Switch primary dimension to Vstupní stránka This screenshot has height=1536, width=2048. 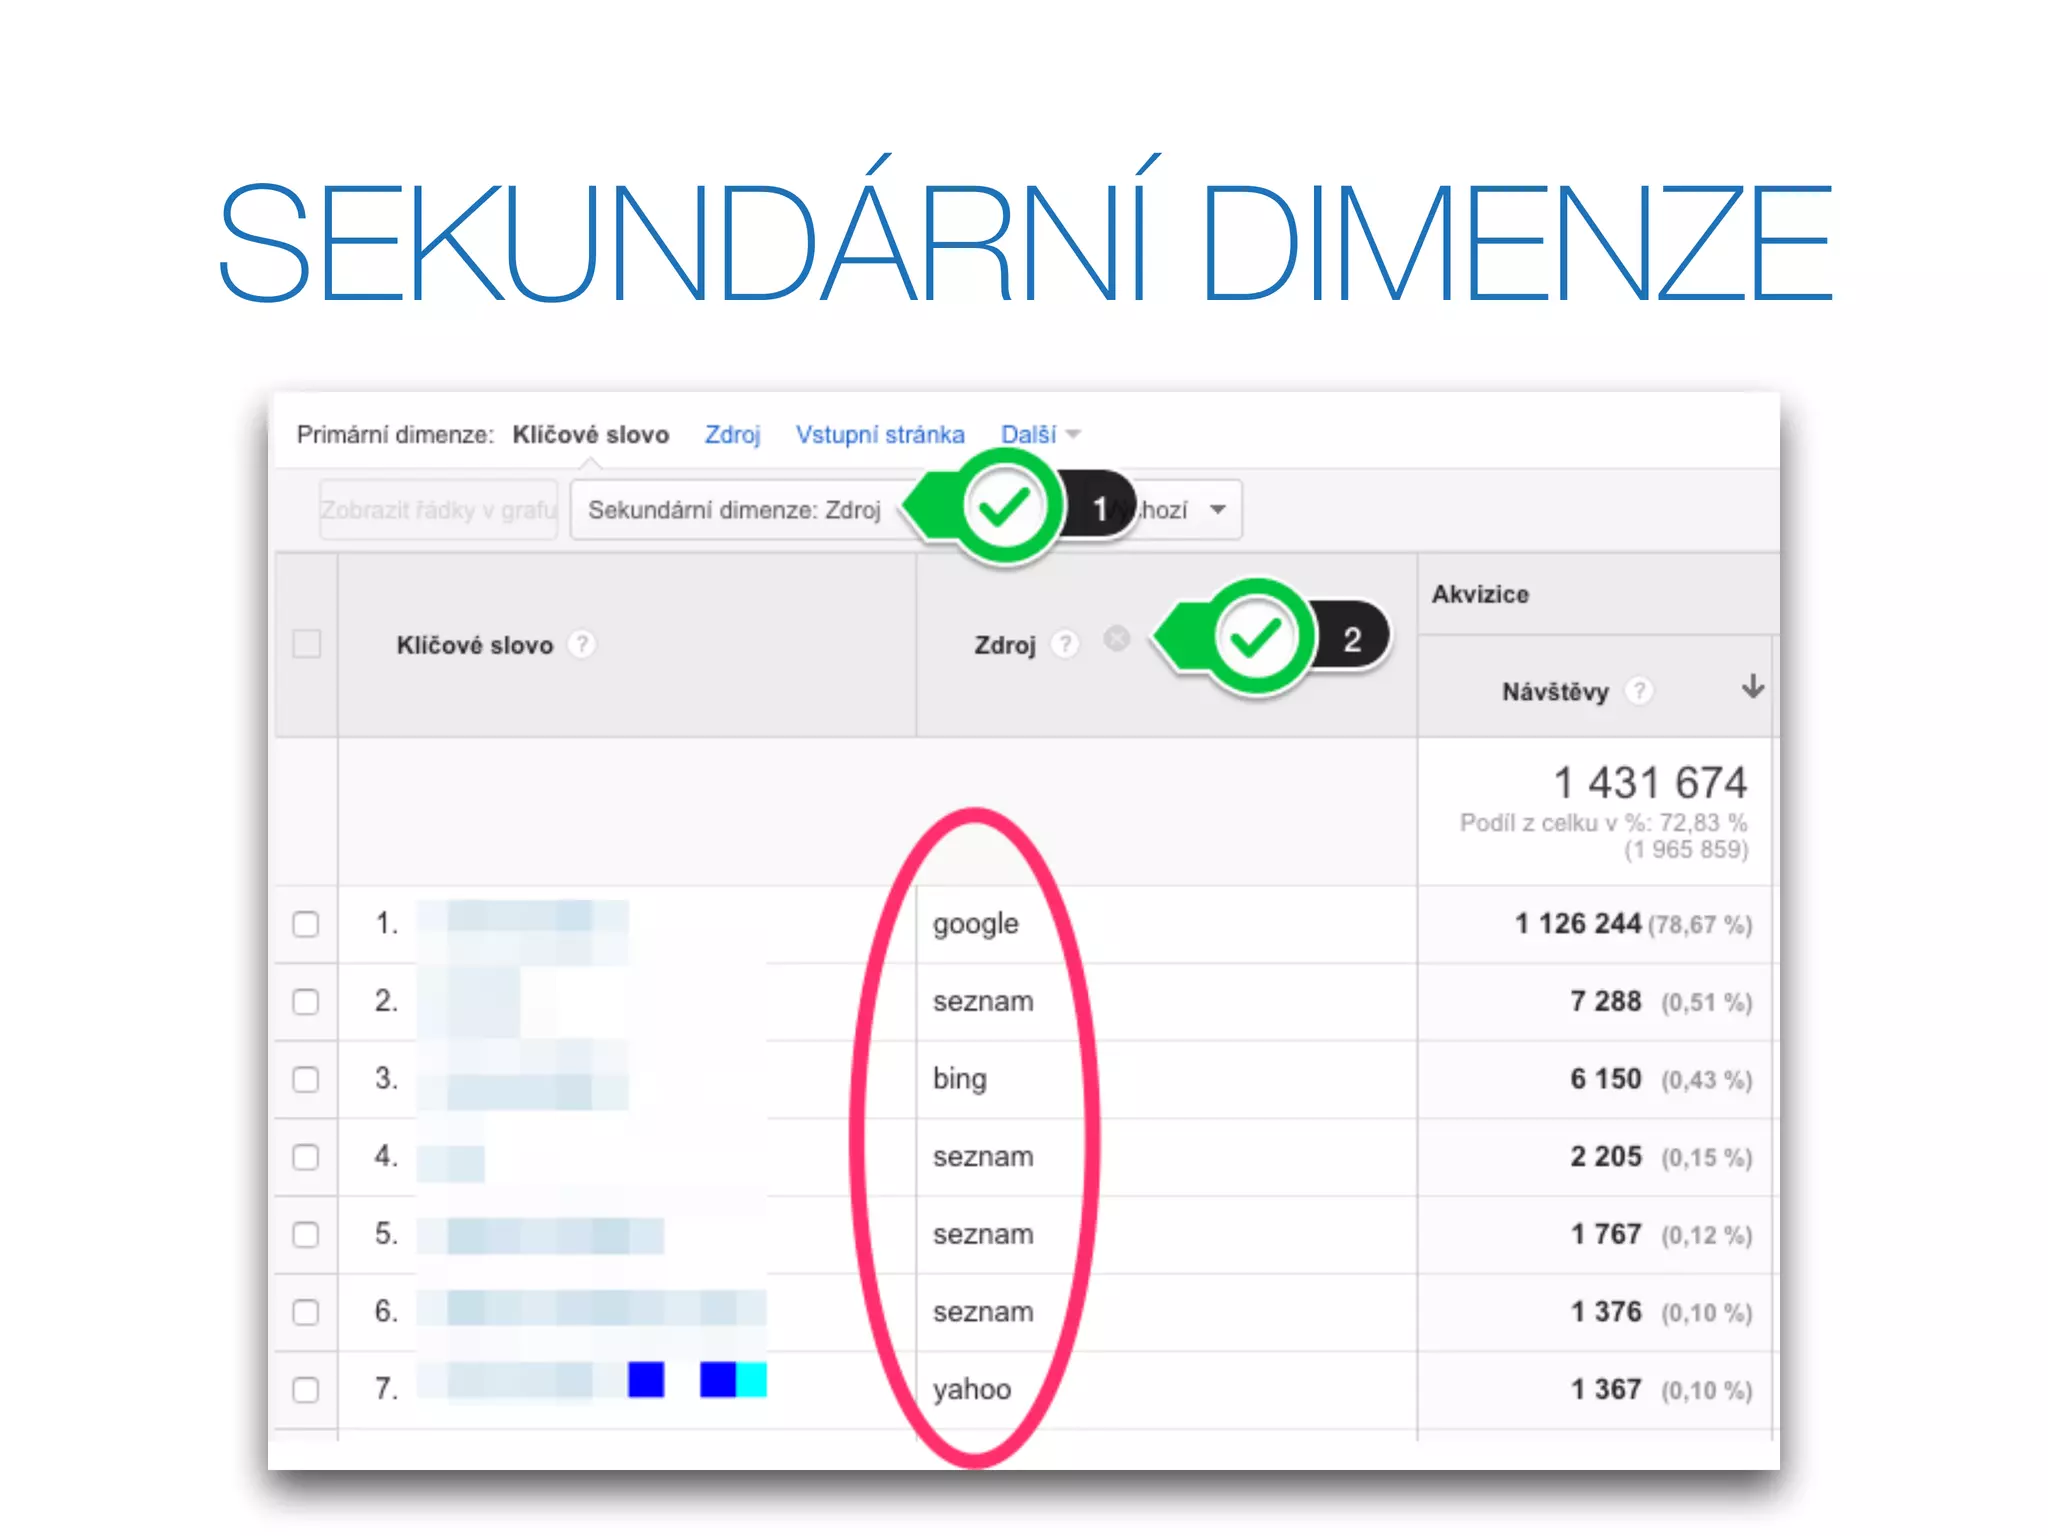880,435
